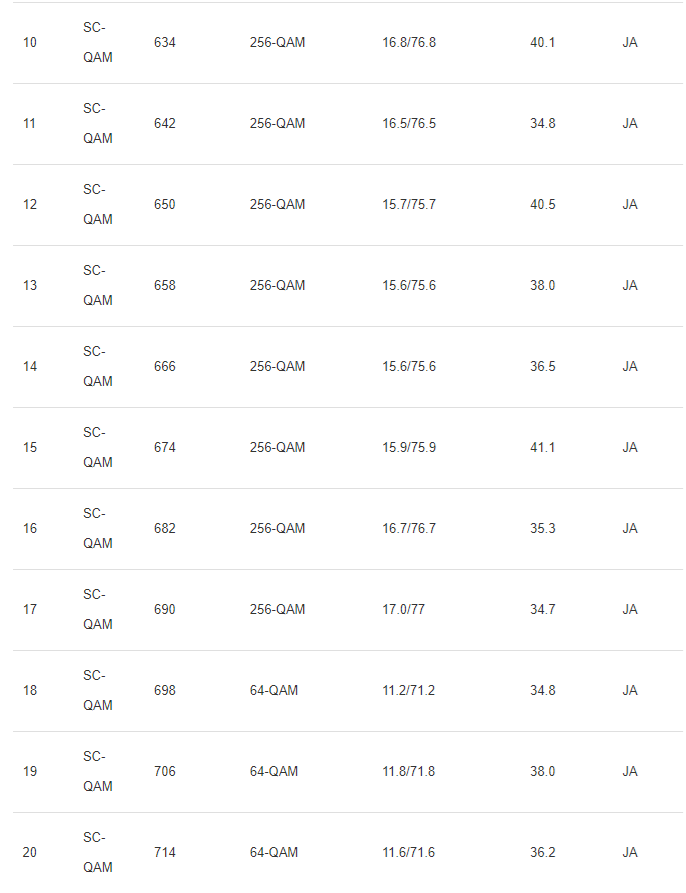The width and height of the screenshot is (686, 893).
Task: Click channel number 16
Action: (30, 529)
